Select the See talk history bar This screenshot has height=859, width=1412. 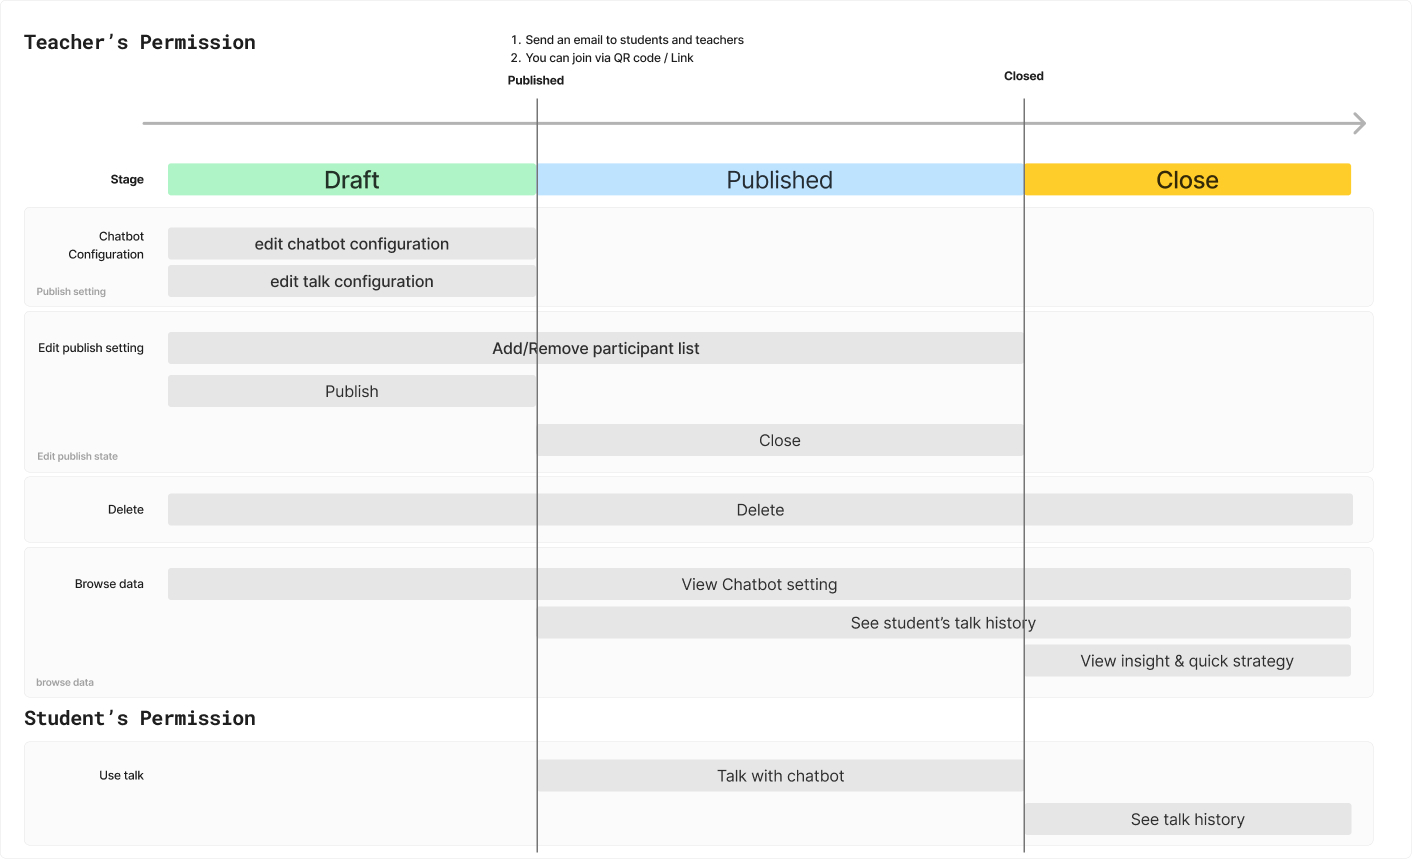point(1187,820)
